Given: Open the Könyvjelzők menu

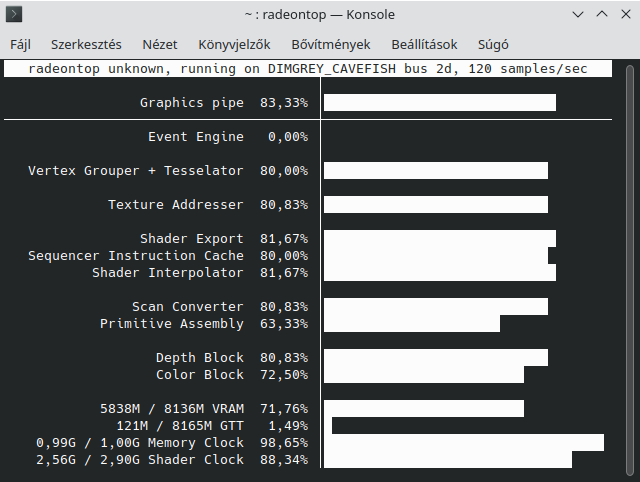Looking at the screenshot, I should click(x=234, y=44).
